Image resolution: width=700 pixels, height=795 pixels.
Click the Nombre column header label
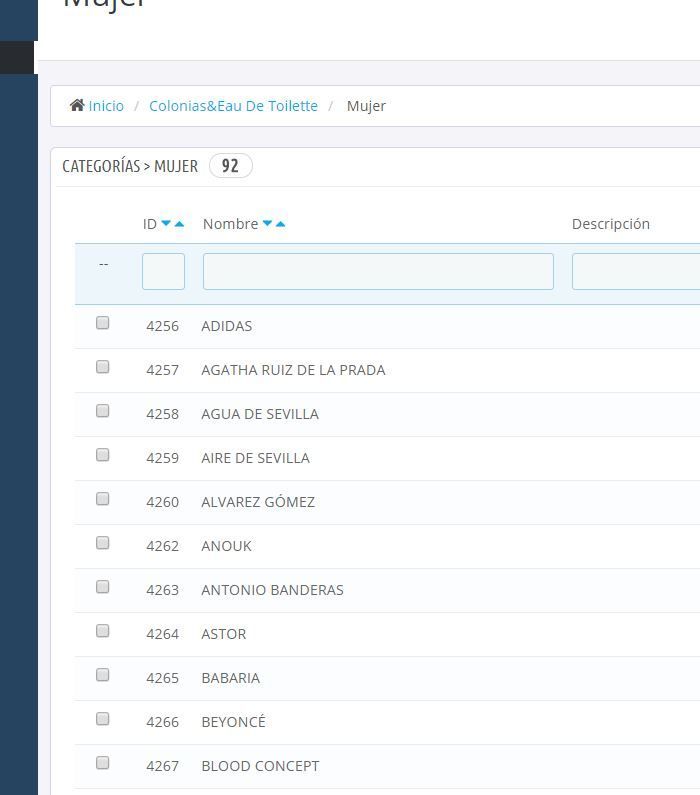tap(231, 224)
